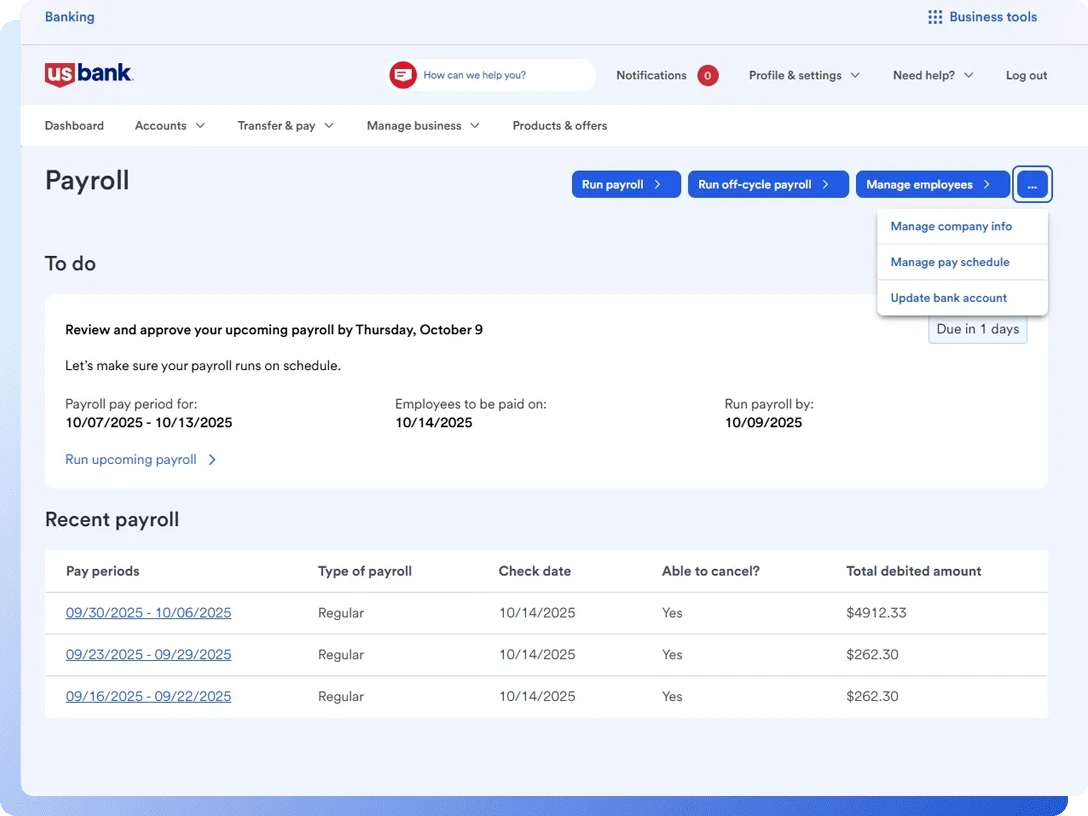Select Update bank account option
The image size is (1088, 816).
click(x=948, y=298)
